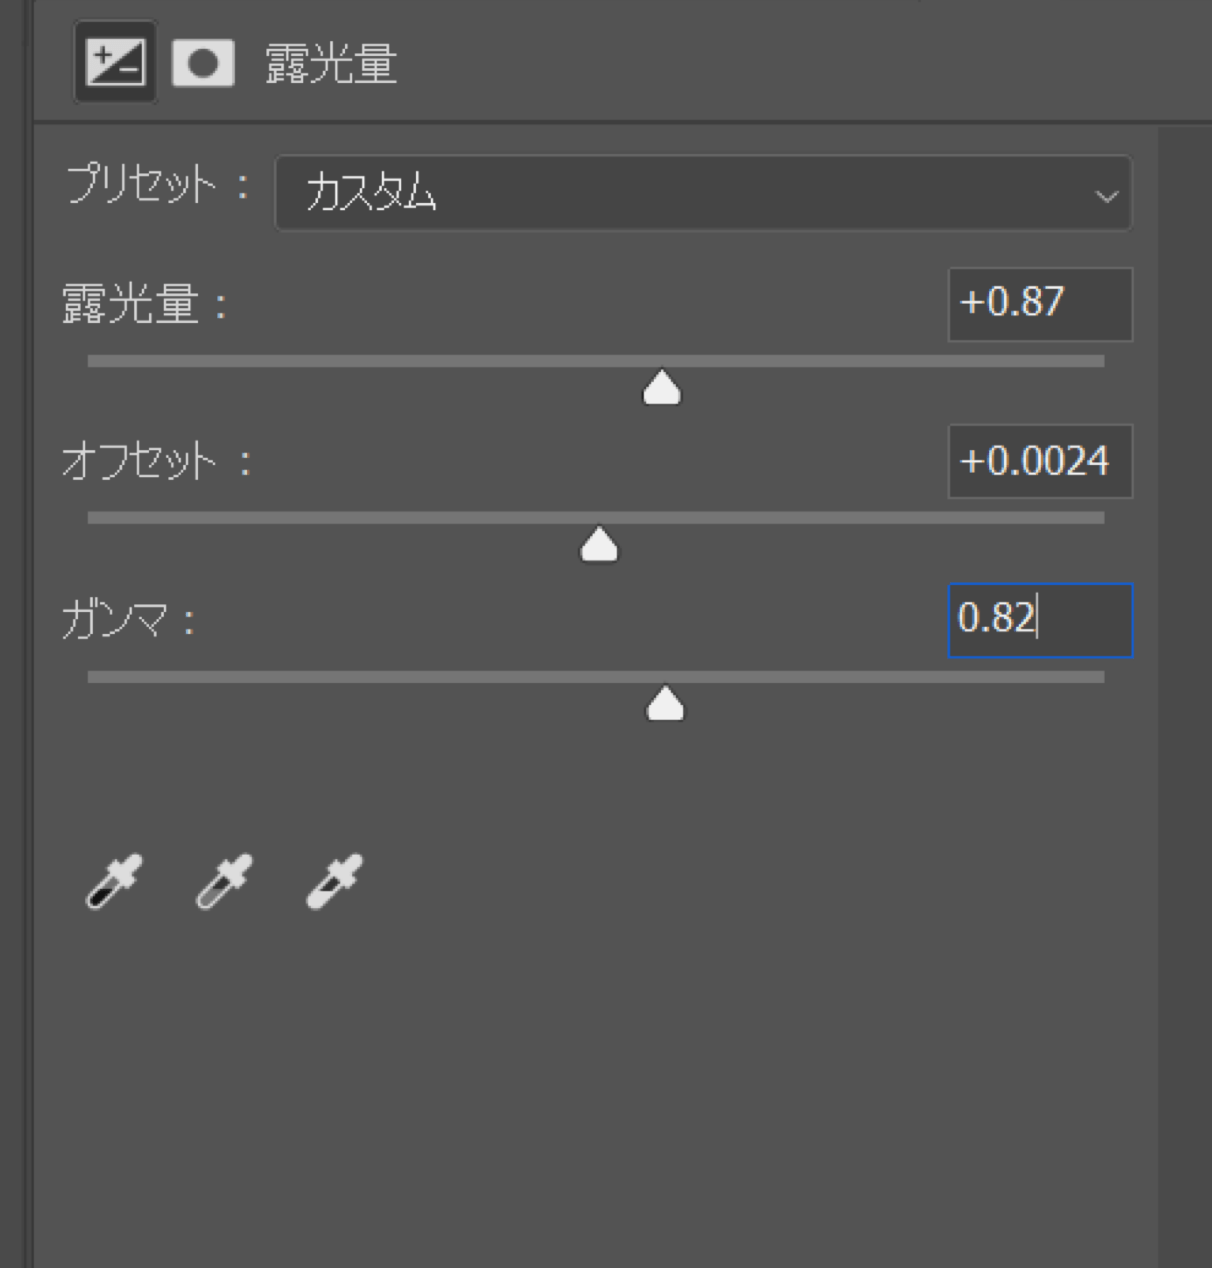Screen dimensions: 1212x1268
Task: Click the 露光量: label beside the +0.87 field
Action: tap(146, 304)
